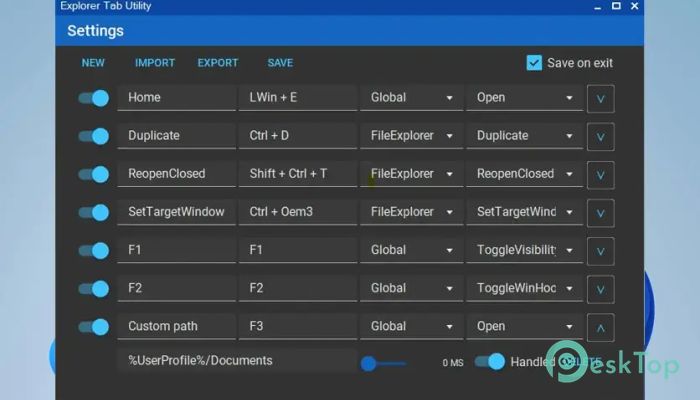Image resolution: width=700 pixels, height=400 pixels.
Task: Open the SetTargetWindow action dropdown
Action: (525, 212)
